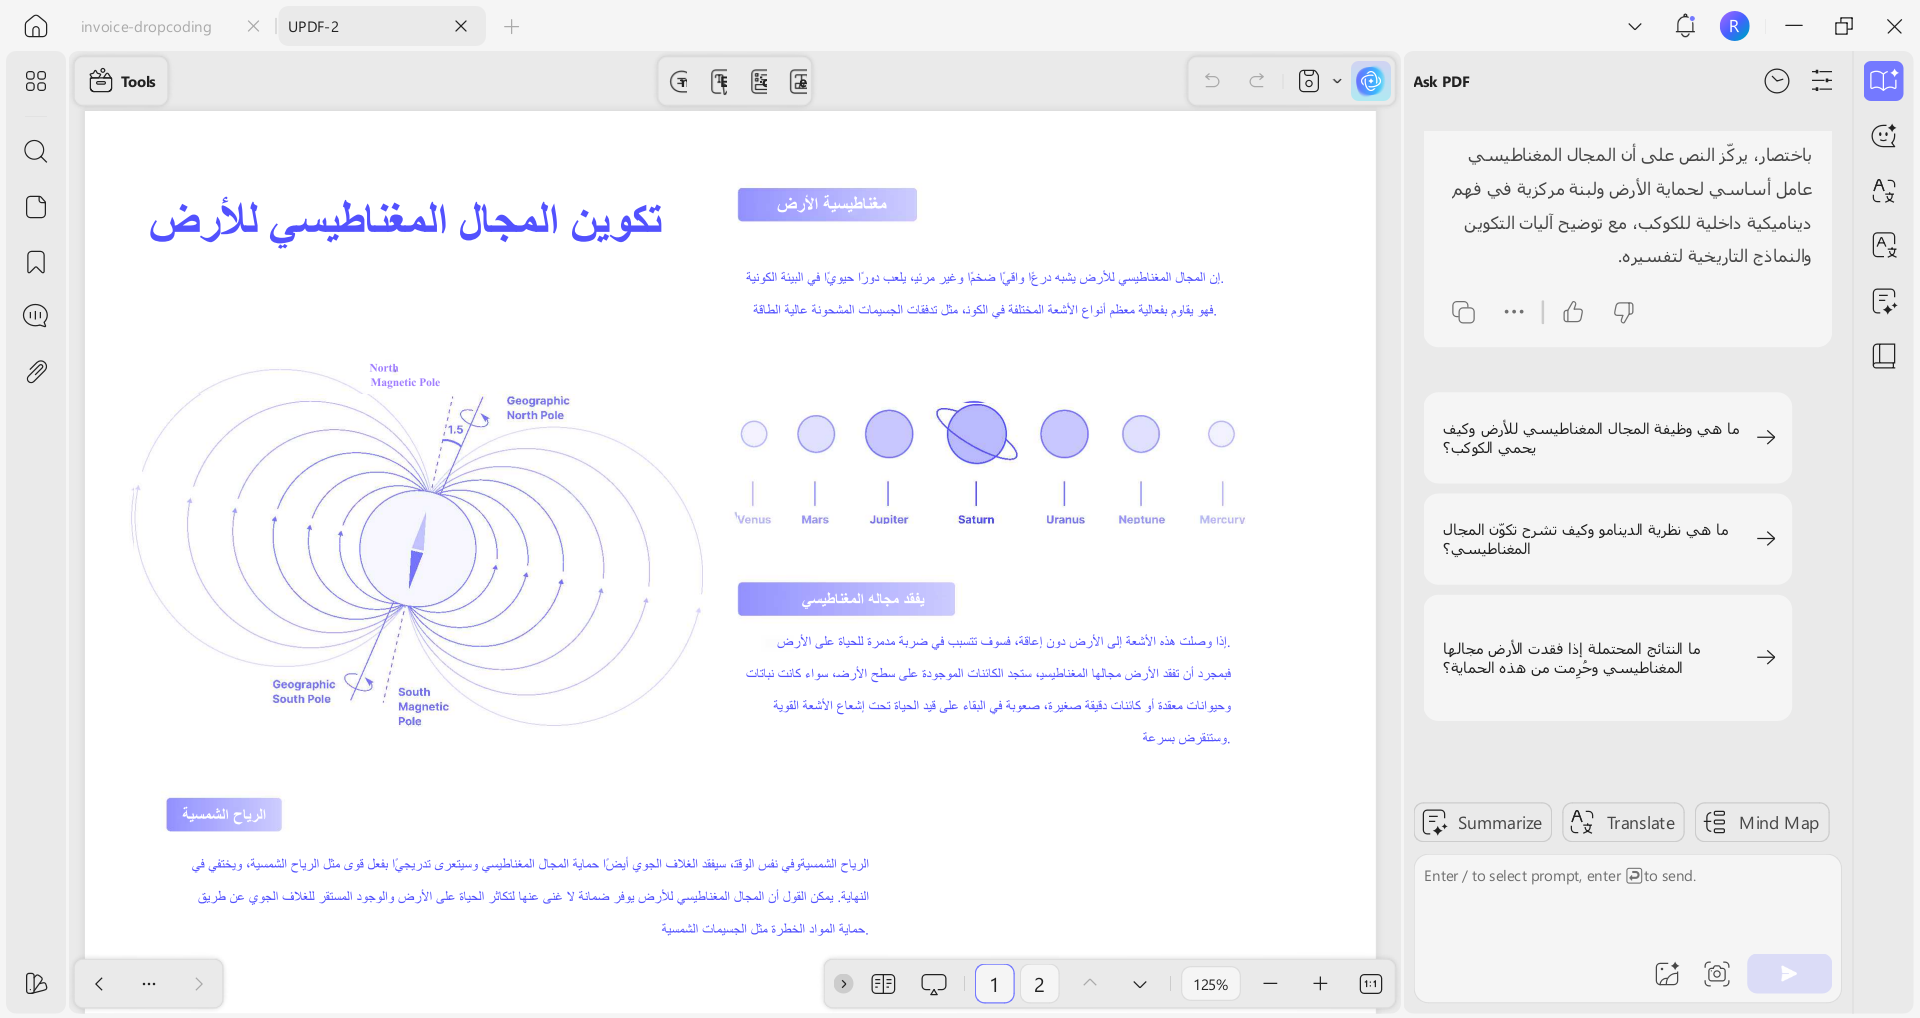Open the screenshot capture icon near the prompt box
The image size is (1920, 1018).
(x=1716, y=973)
